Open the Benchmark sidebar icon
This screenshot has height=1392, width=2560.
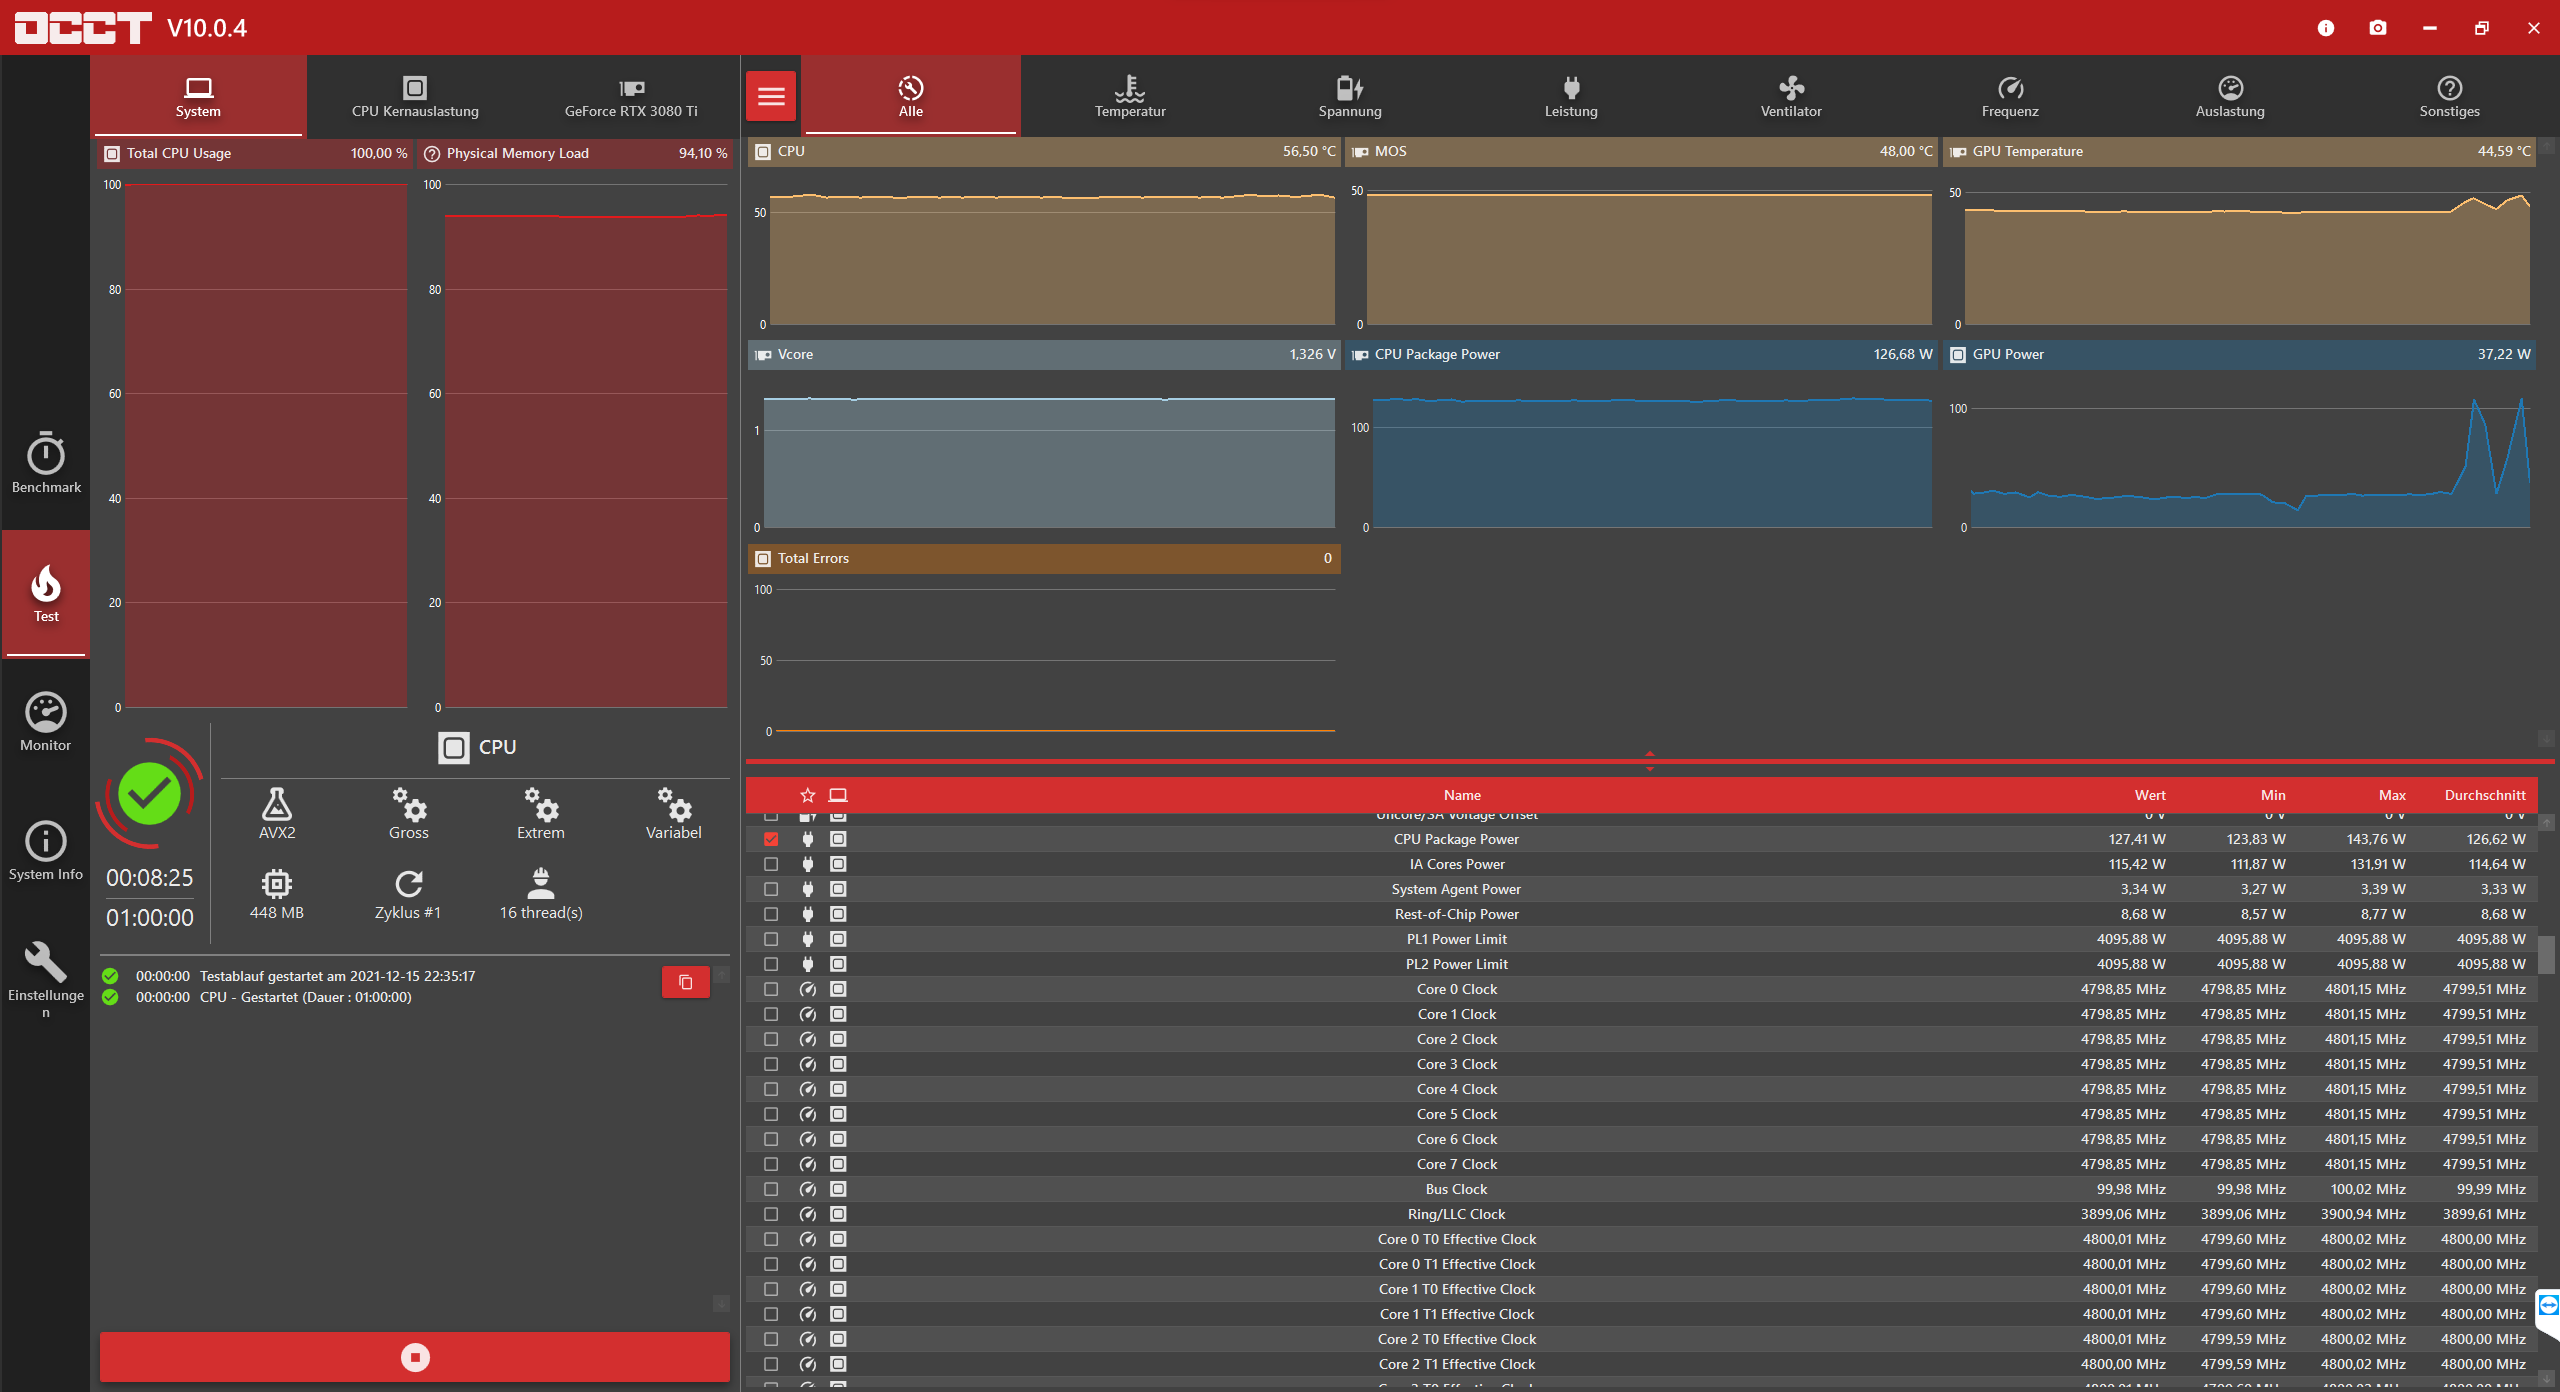tap(46, 463)
